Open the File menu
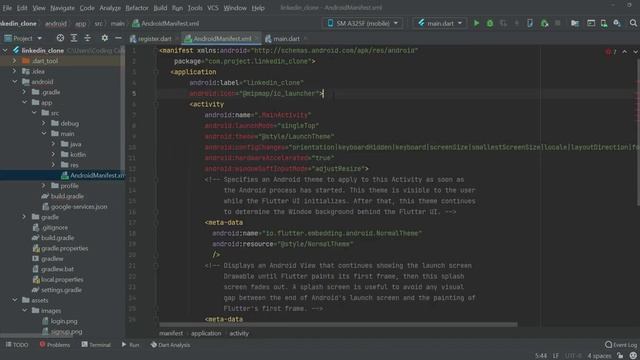Screen dimensions: 640x360 pyautogui.click(x=7, y=8)
